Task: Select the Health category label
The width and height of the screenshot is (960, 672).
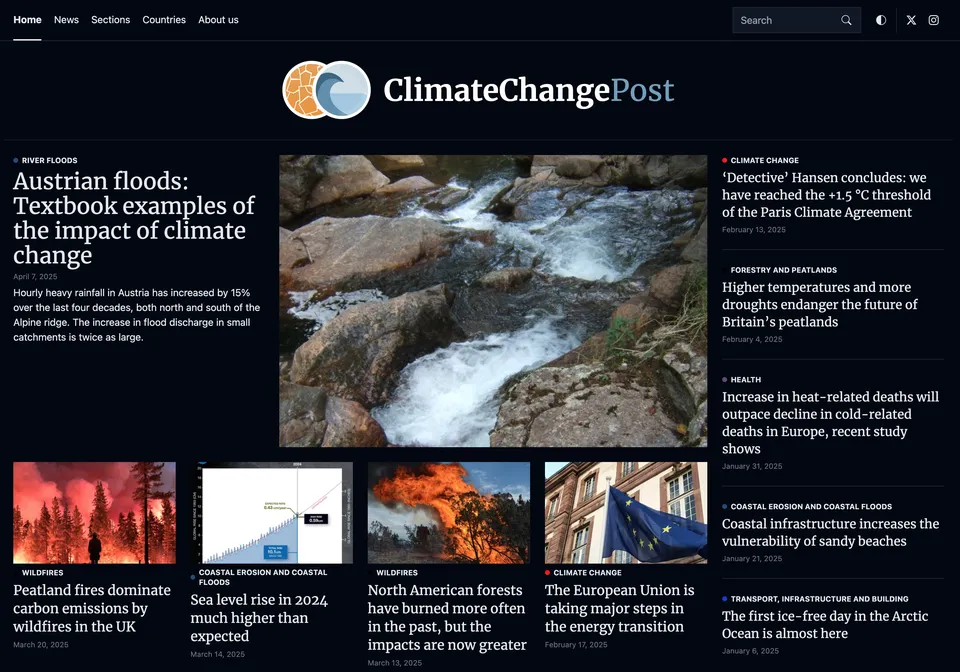Action: click(746, 379)
